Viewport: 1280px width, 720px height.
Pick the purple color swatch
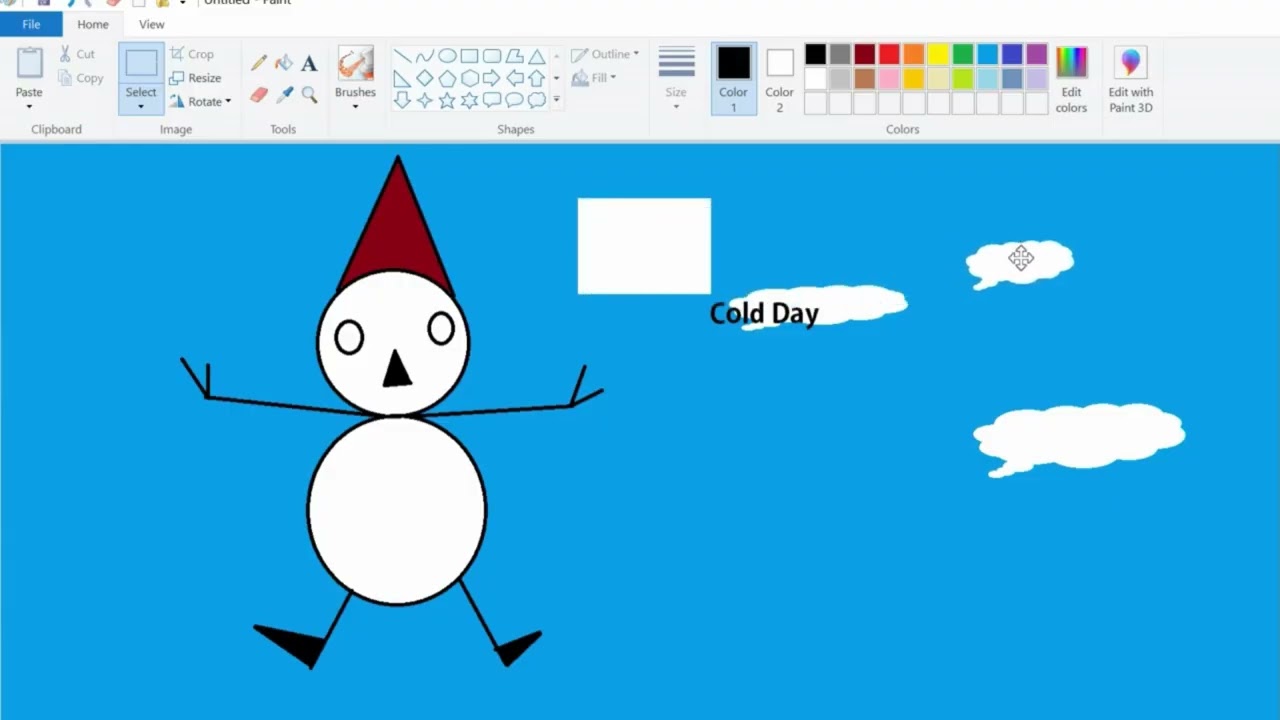click(1037, 54)
